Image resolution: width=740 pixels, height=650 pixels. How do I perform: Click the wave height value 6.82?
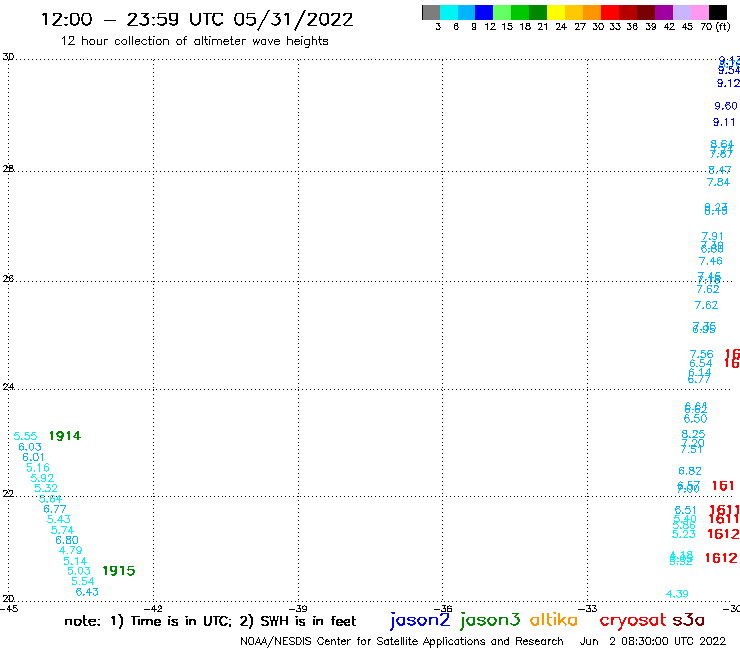tap(690, 471)
